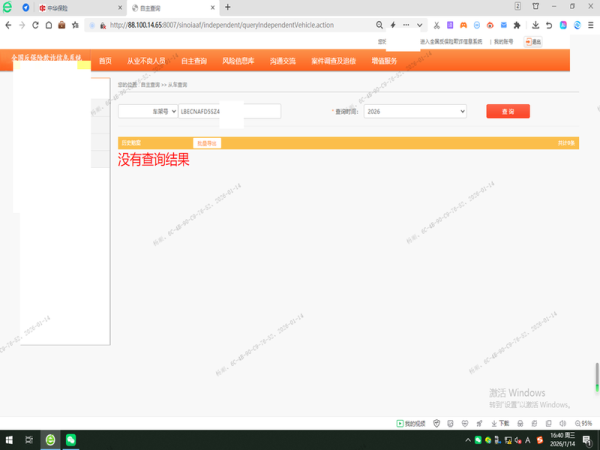Open a new browser tab with plus icon
Viewport: 600px width, 450px height.
pyautogui.click(x=228, y=7)
